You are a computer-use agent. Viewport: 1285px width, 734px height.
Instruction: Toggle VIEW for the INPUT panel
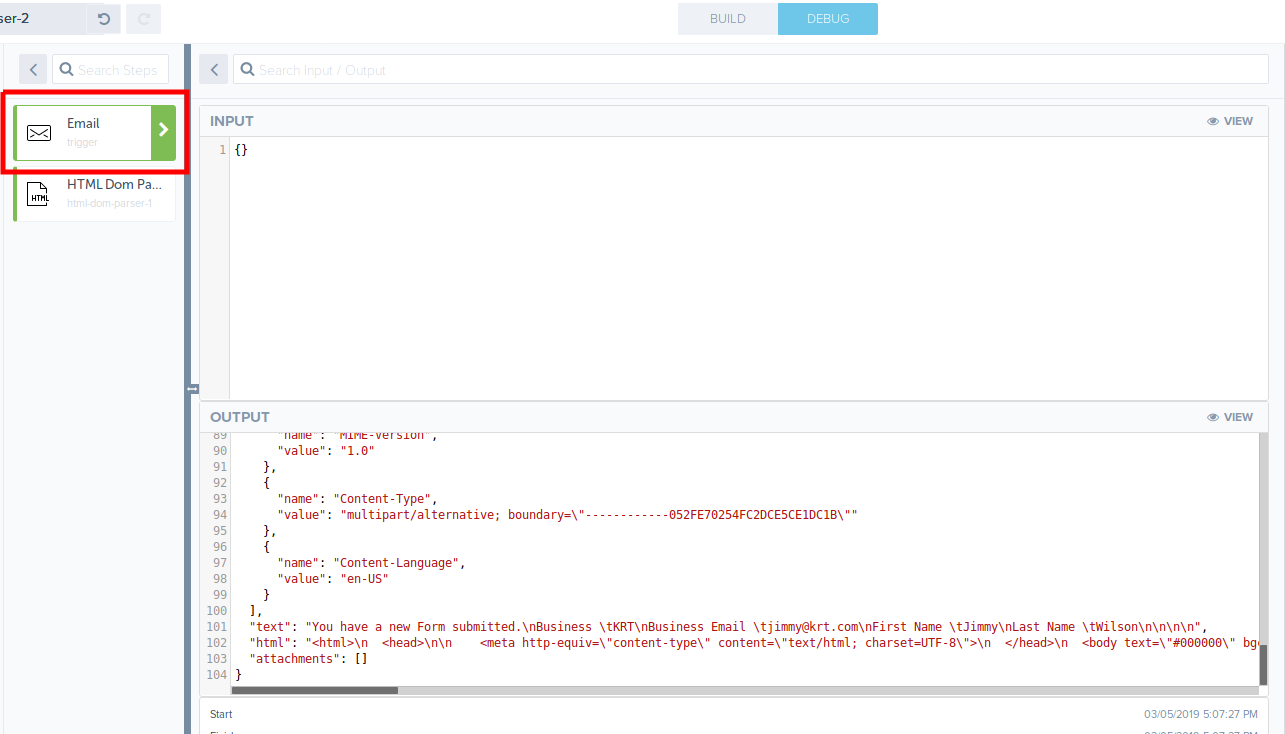(1238, 120)
